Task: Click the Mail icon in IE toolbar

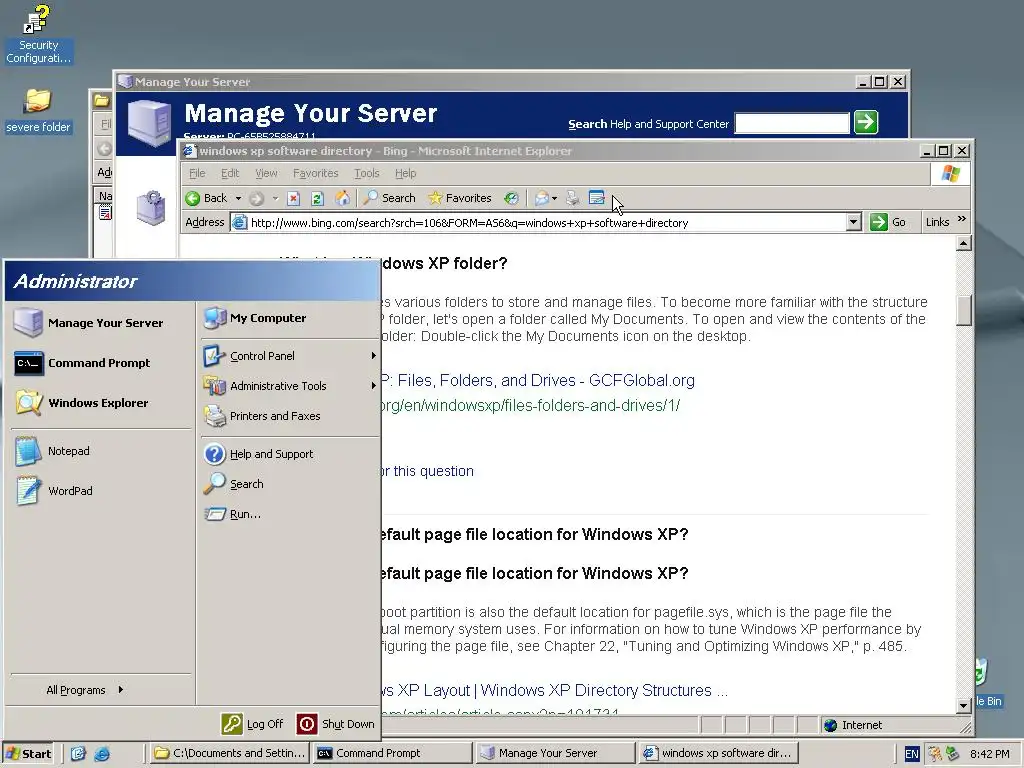Action: coord(541,198)
